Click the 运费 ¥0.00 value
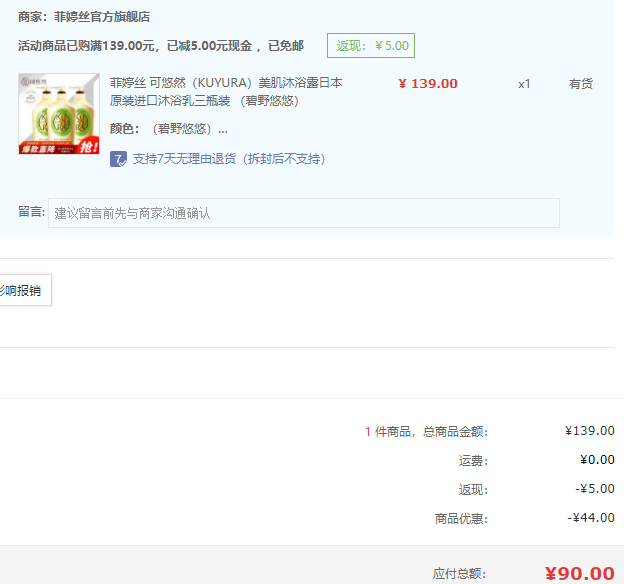Screen dimensions: 624x584 597,460
